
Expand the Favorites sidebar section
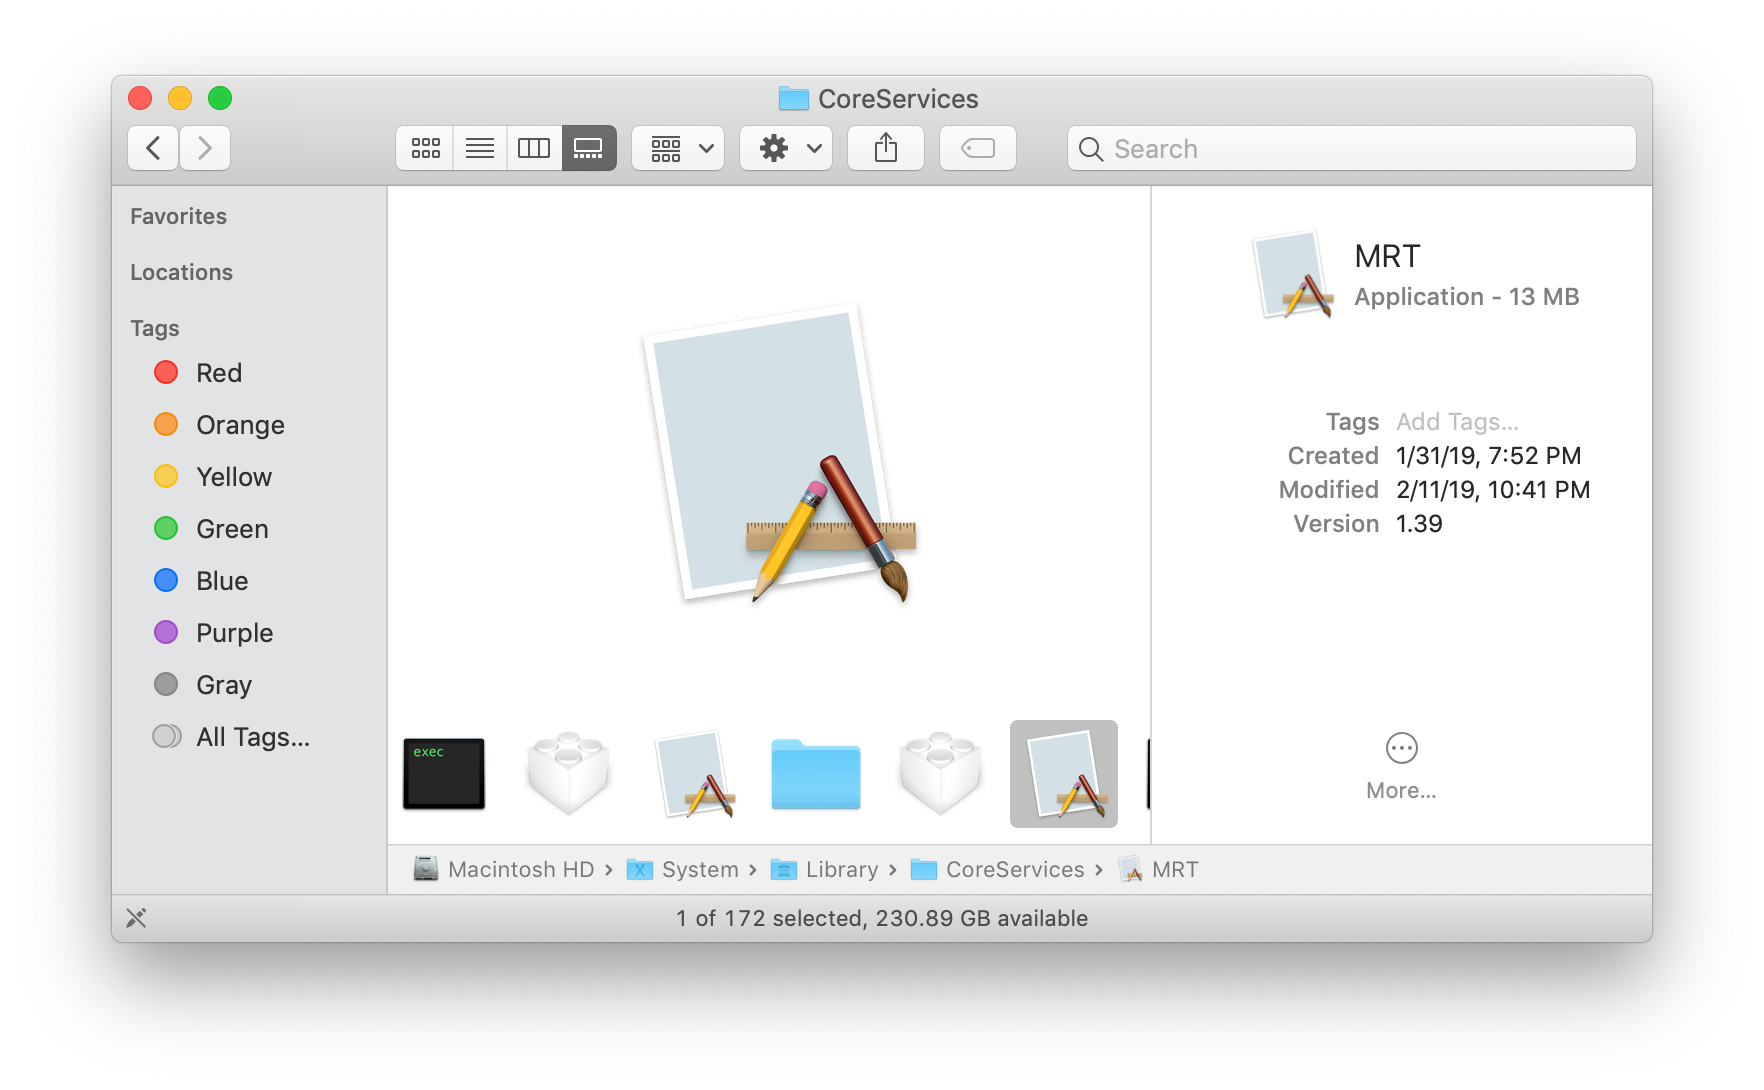point(178,216)
